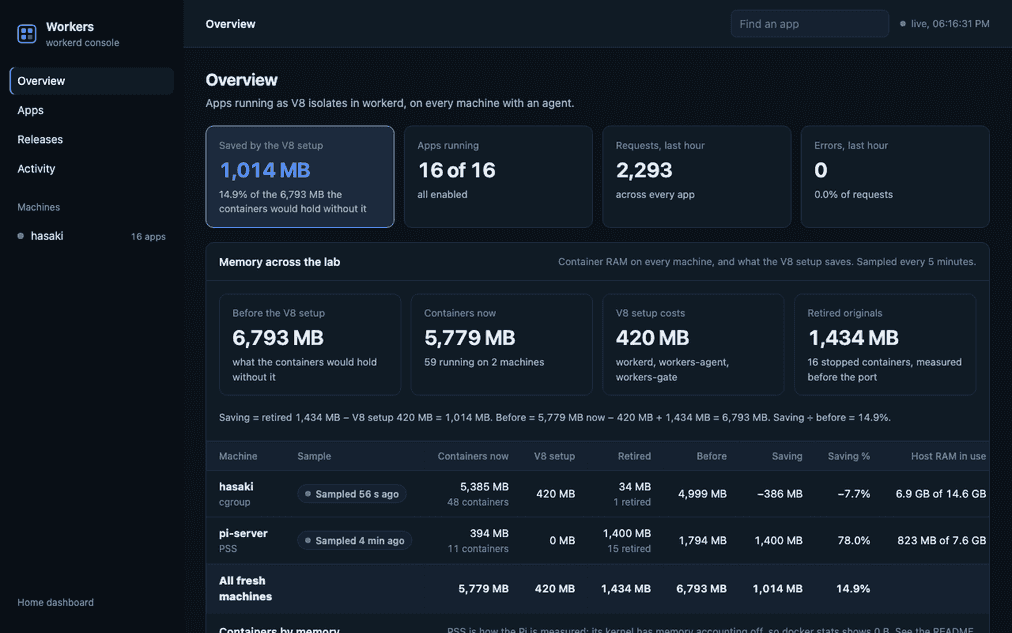1012x633 pixels.
Task: Click the Before the V8 setup tile
Action: pyautogui.click(x=310, y=345)
